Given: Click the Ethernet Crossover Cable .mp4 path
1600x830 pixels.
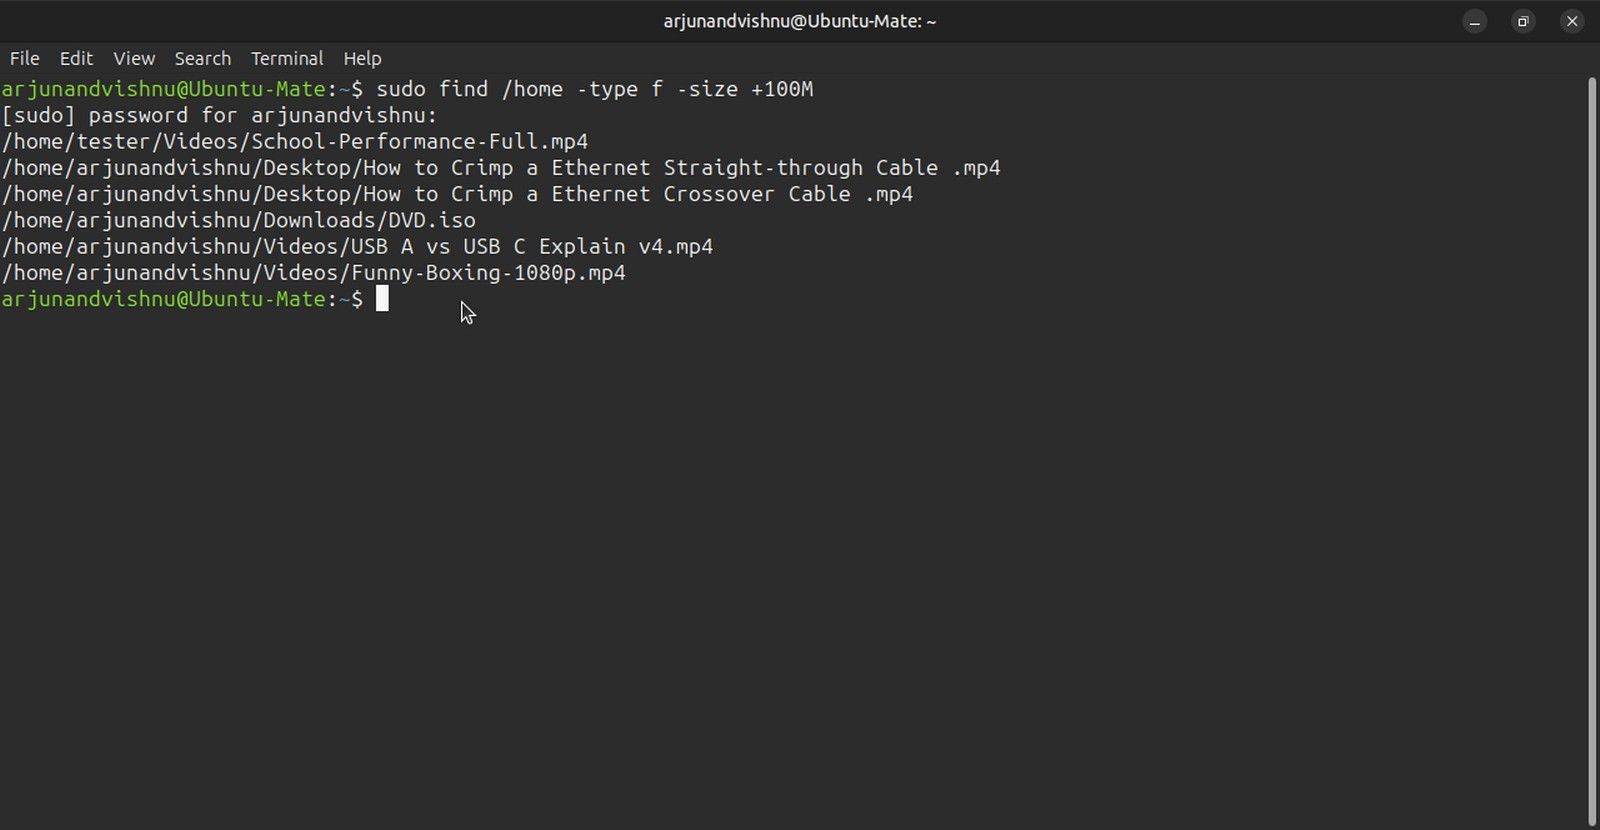Looking at the screenshot, I should pyautogui.click(x=457, y=194).
